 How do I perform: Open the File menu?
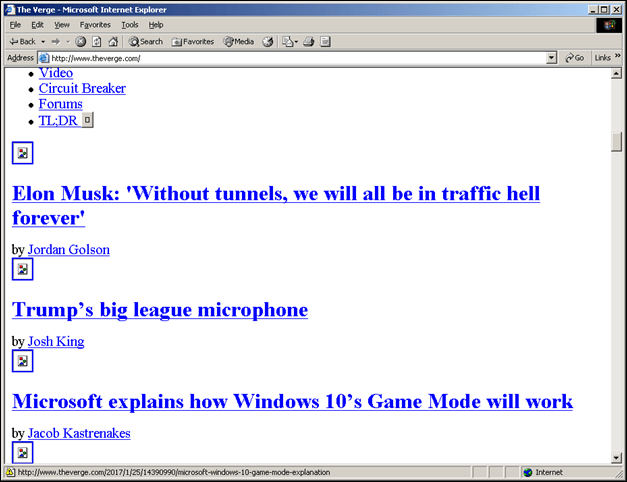[x=15, y=25]
